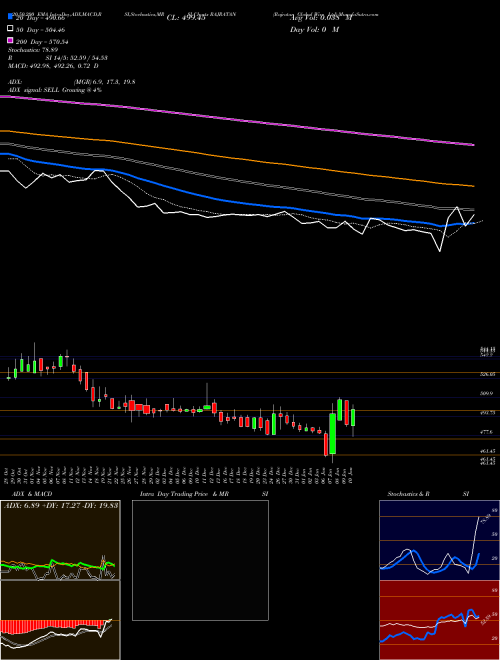Click the 526.05 price axis label
The image size is (500, 660).
coord(487,374)
